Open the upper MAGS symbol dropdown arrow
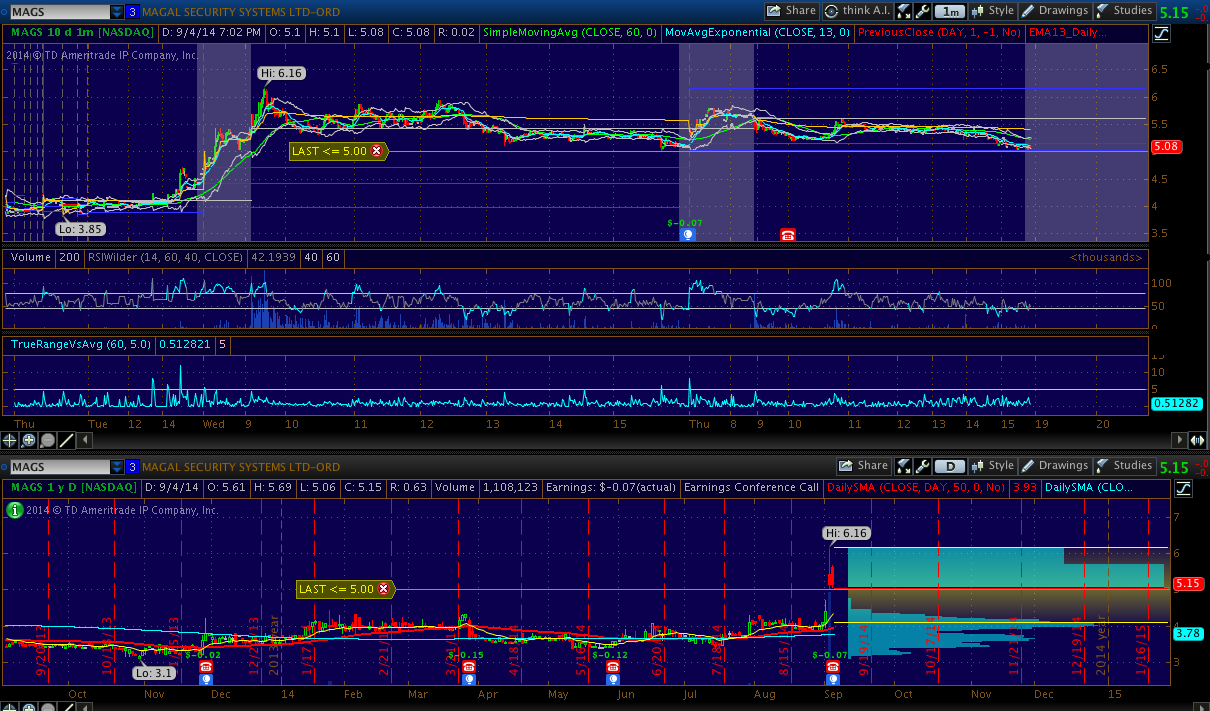Viewport: 1210px width, 711px height. tap(117, 12)
